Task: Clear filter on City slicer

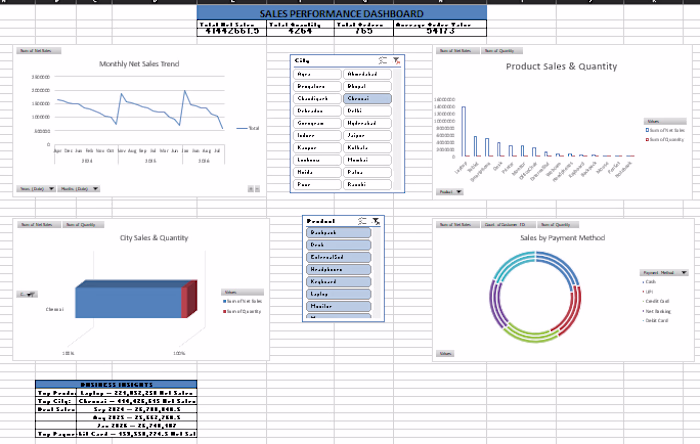Action: click(396, 60)
